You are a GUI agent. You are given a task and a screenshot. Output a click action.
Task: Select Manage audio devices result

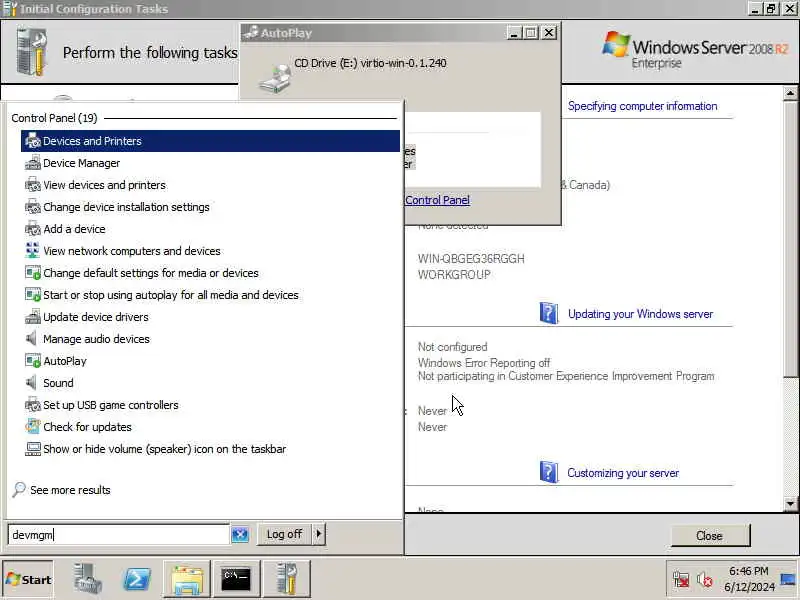point(96,339)
